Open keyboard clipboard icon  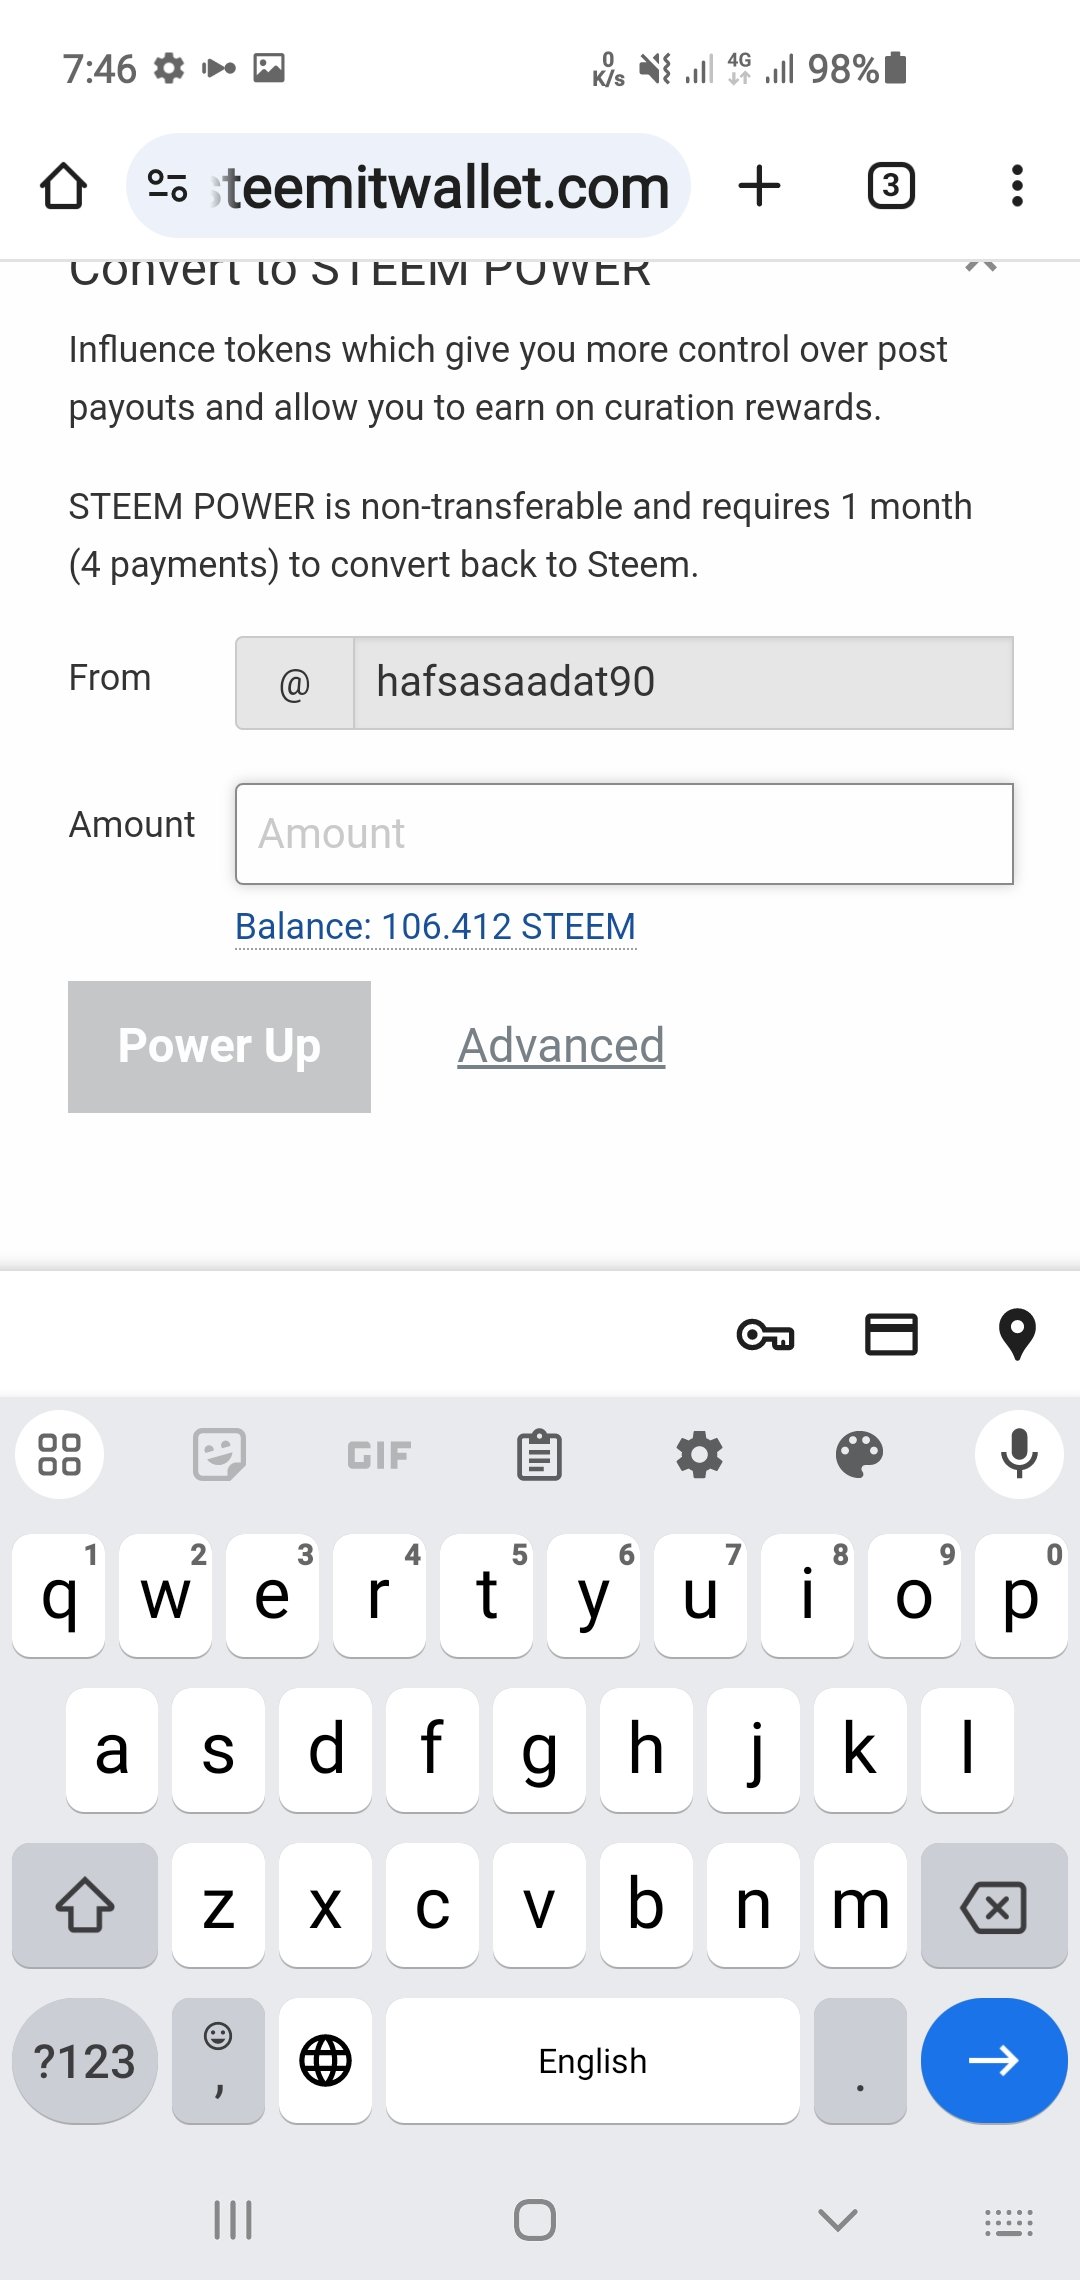click(x=539, y=1455)
